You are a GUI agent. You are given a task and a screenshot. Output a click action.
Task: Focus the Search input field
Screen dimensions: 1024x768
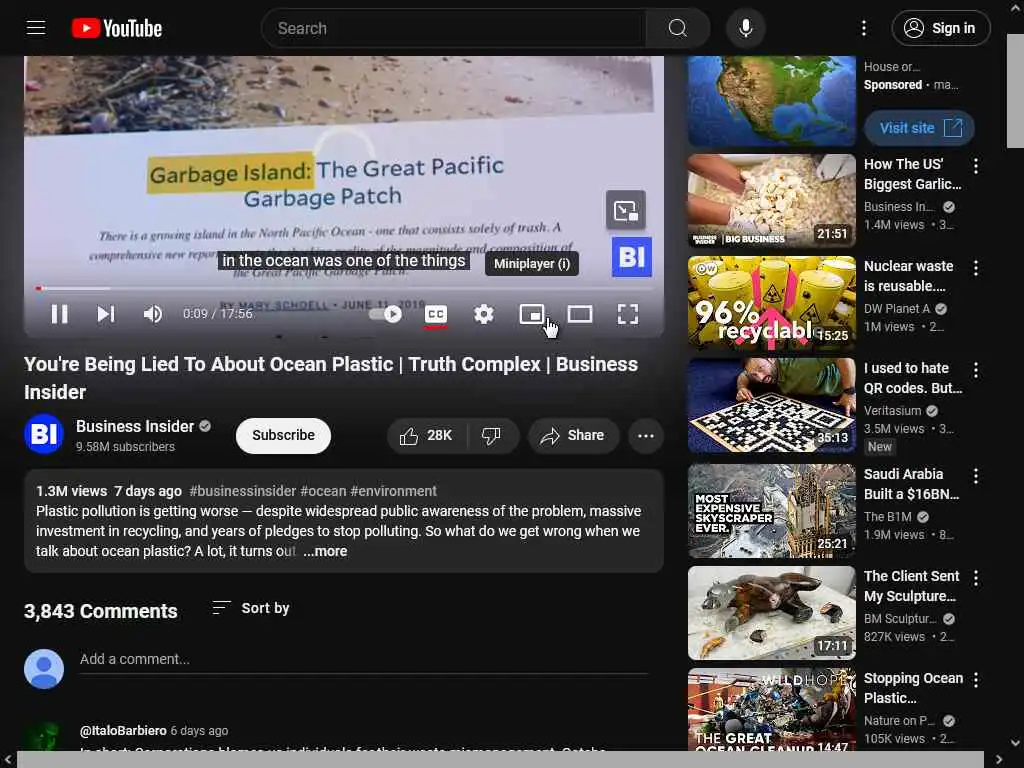454,28
